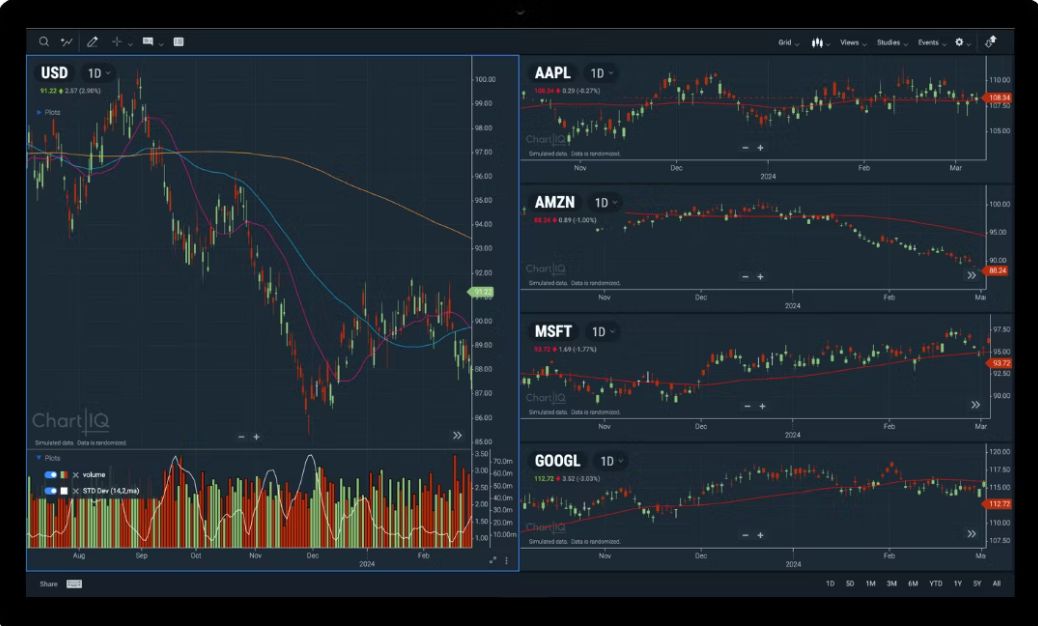Open the three-dot menu on USD panel

click(506, 560)
